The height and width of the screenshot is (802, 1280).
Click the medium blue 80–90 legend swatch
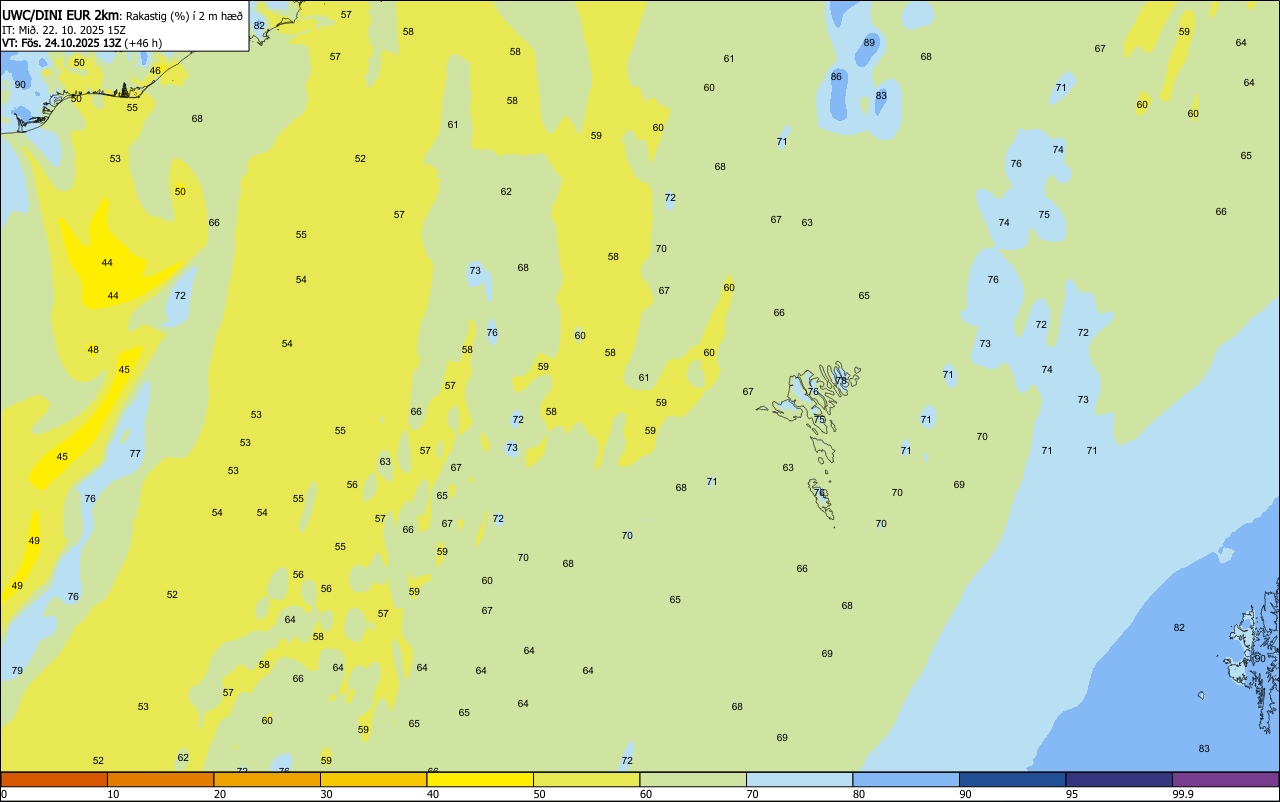coord(906,779)
